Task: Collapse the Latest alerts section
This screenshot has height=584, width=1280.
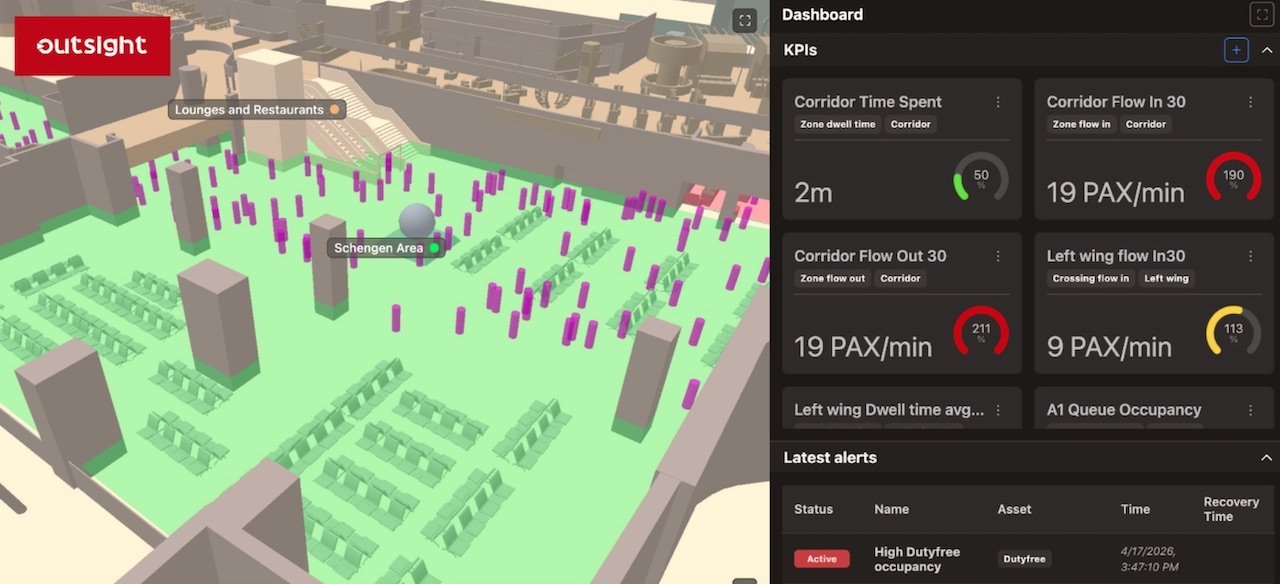Action: pyautogui.click(x=1266, y=458)
